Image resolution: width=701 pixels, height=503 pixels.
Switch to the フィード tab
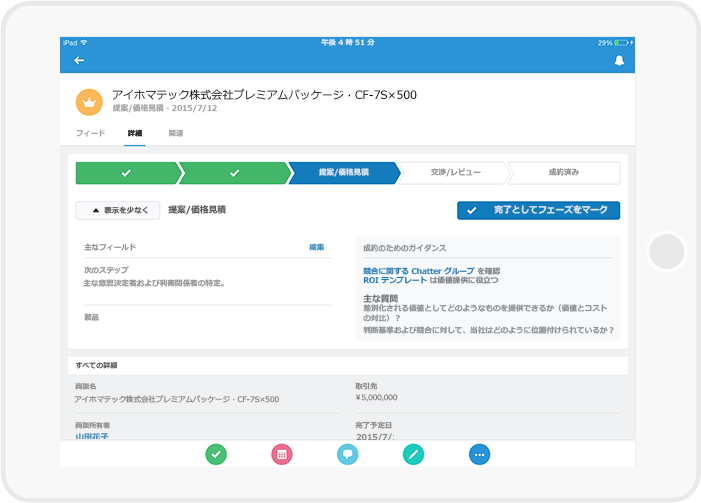click(90, 133)
